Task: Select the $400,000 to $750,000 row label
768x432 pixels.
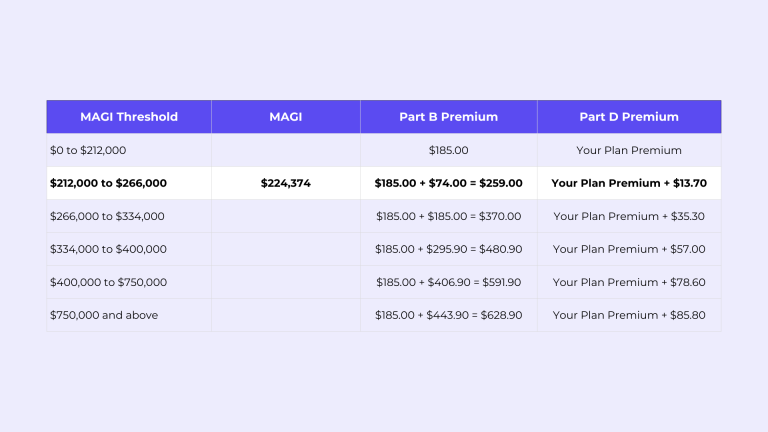Action: coord(129,282)
